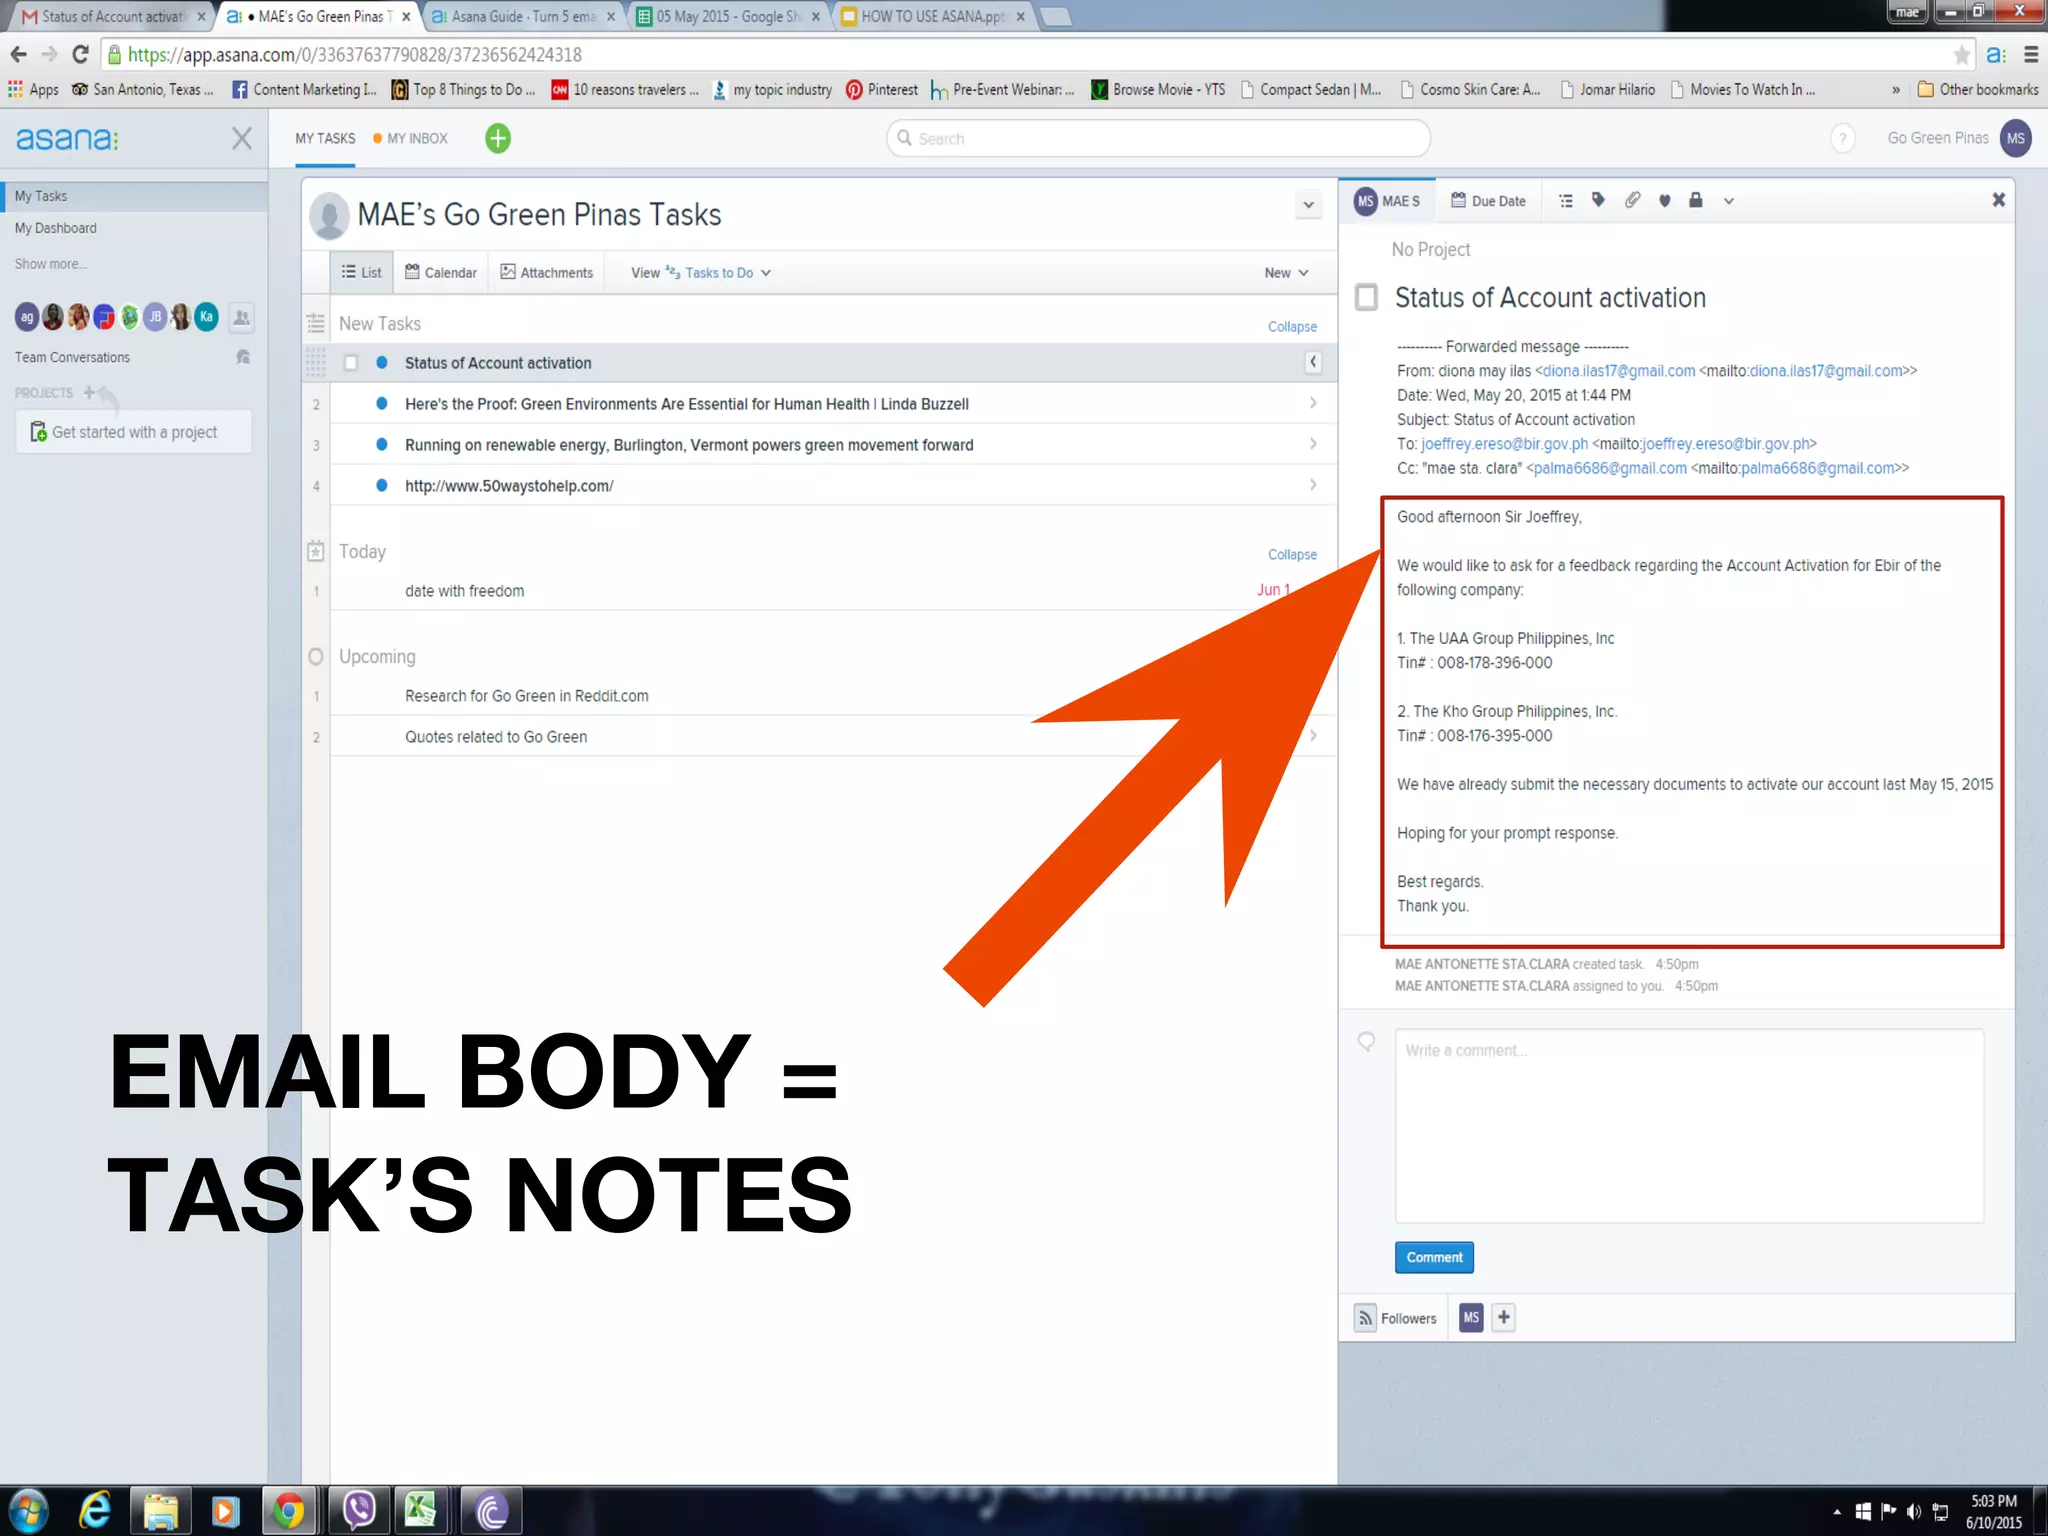Select the List view tab

point(361,272)
